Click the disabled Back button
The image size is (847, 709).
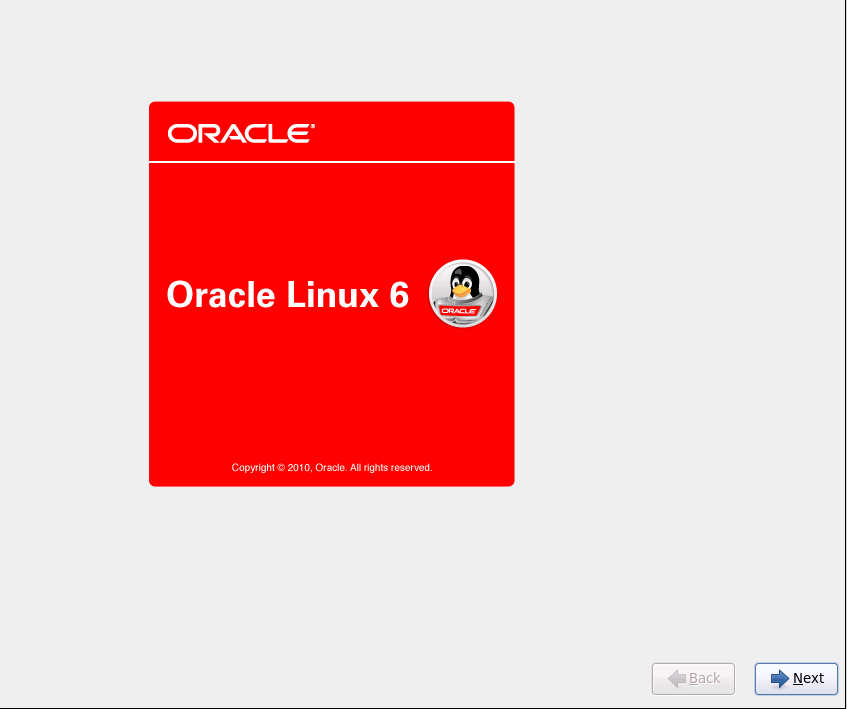693,678
